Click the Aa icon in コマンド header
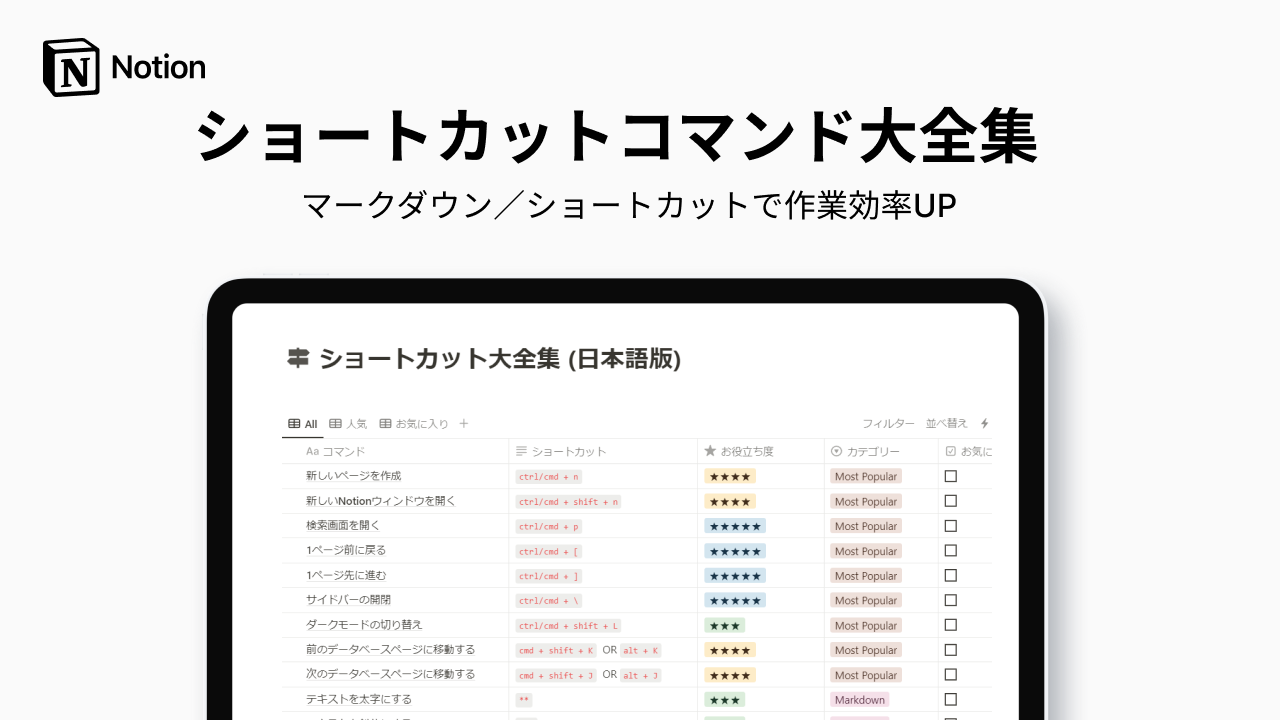The image size is (1280, 720). (312, 451)
